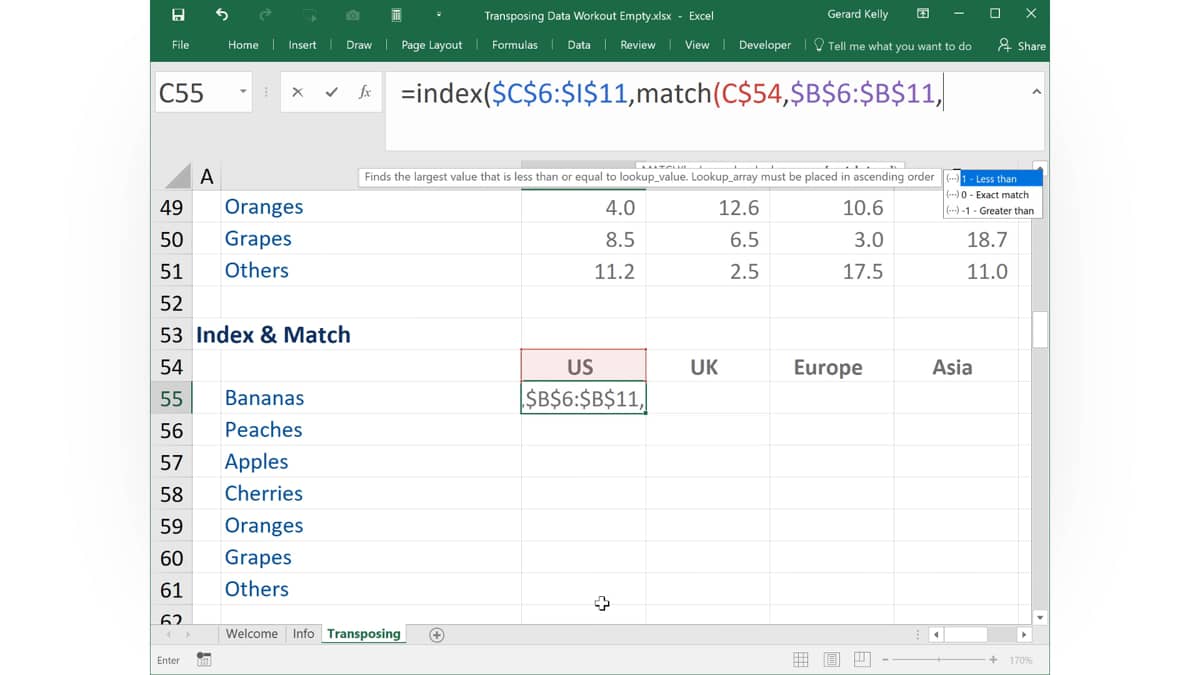The image size is (1200, 675).
Task: Open the Page Layout tab
Action: (432, 45)
